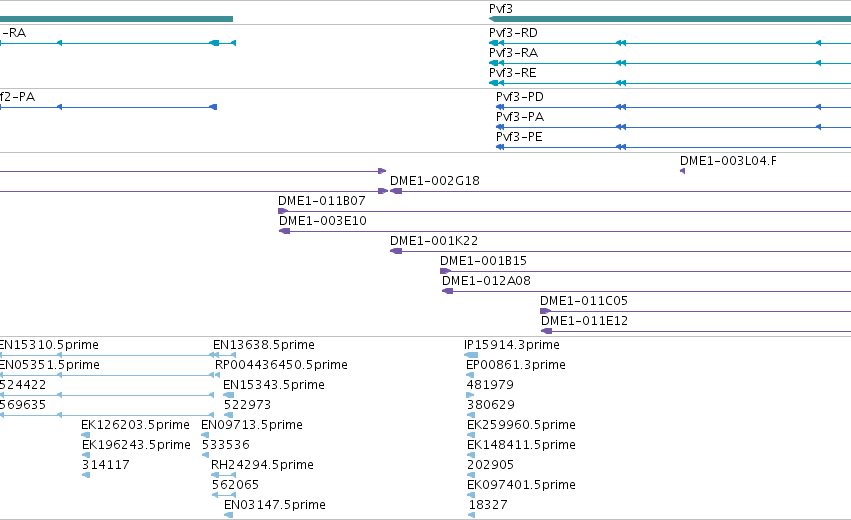This screenshot has height=520, width=851.
Task: Select the EK196243.5prime EST
Action: (x=136, y=446)
